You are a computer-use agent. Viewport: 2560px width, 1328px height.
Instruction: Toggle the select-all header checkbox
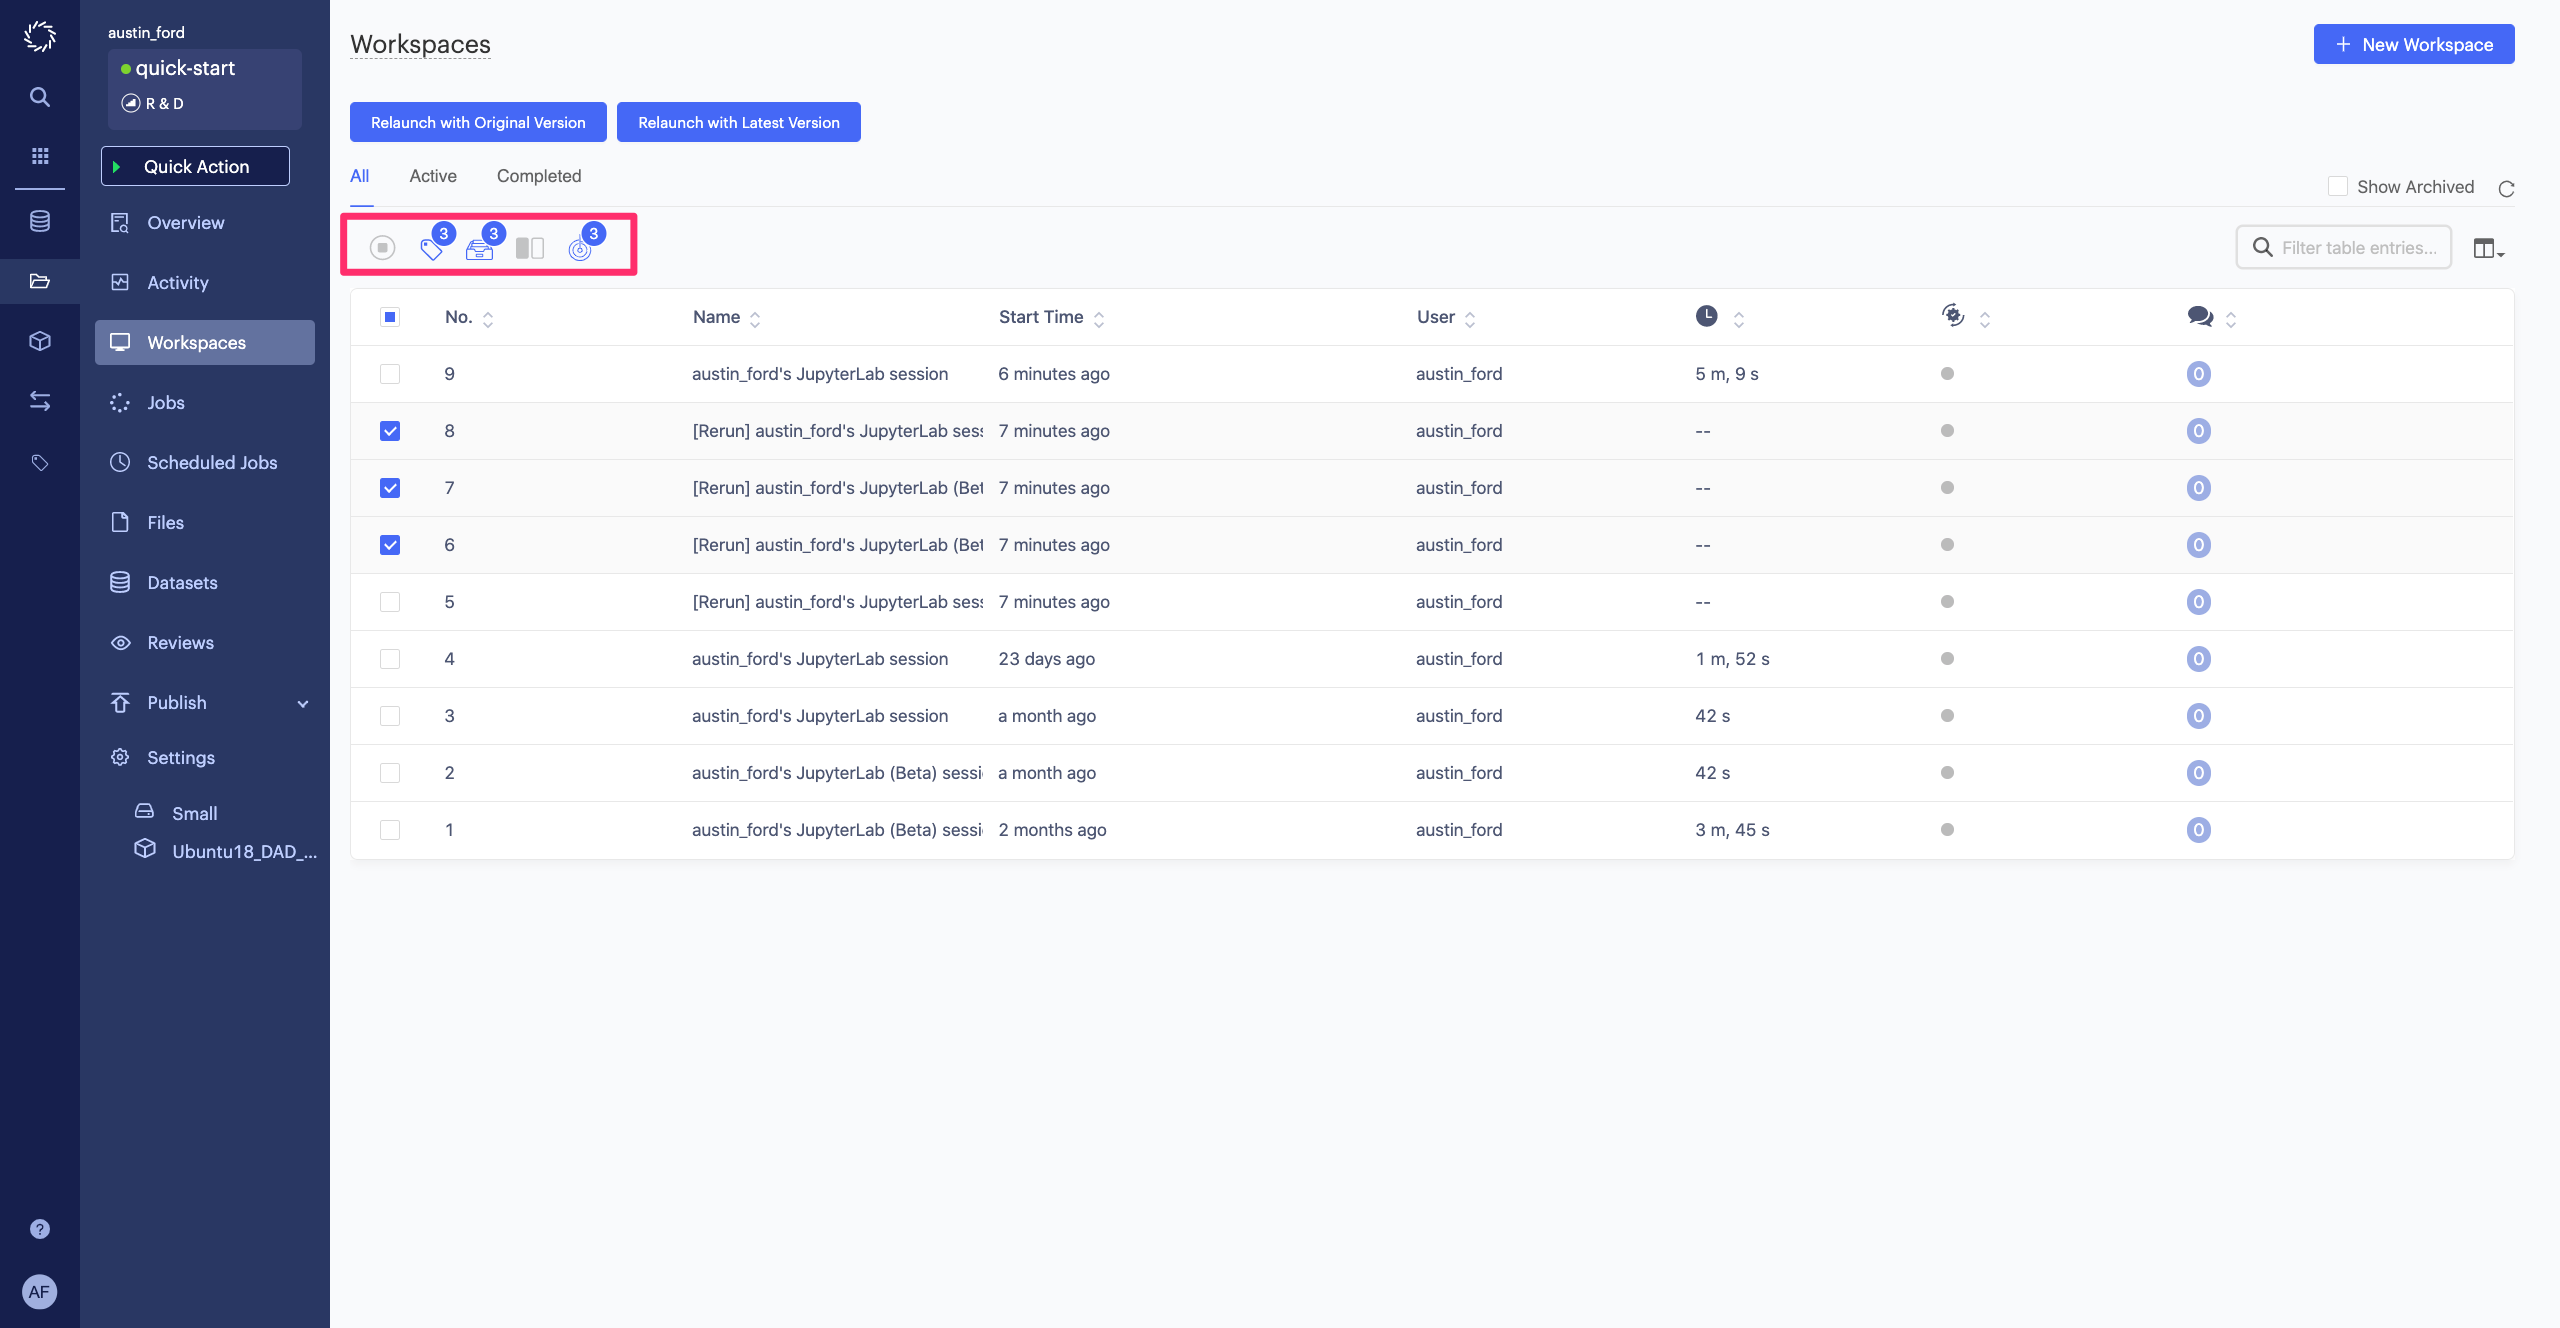tap(390, 317)
